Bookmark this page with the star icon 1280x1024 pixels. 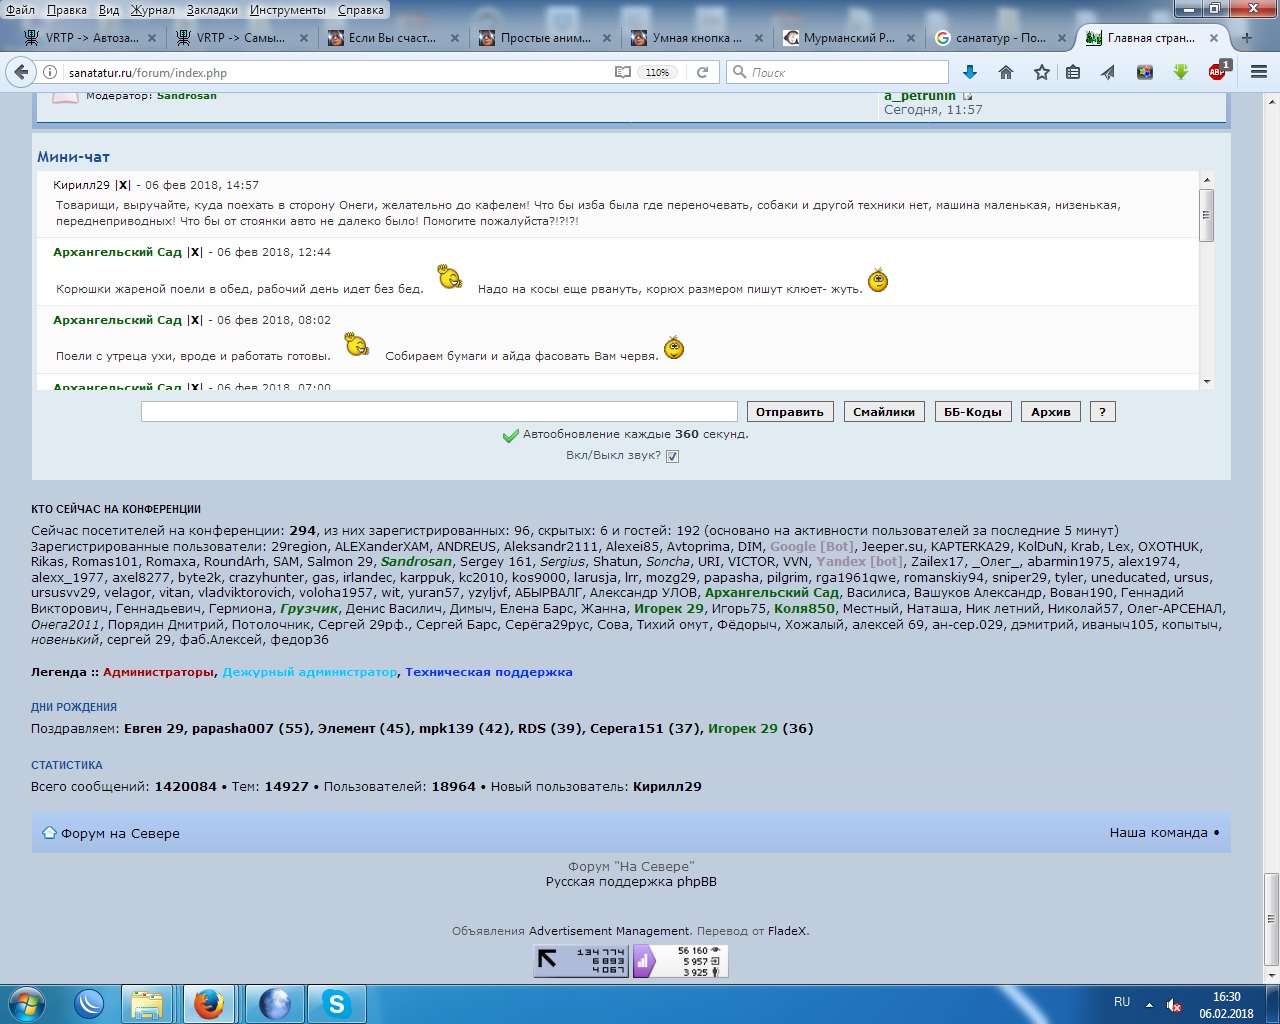click(x=1041, y=72)
